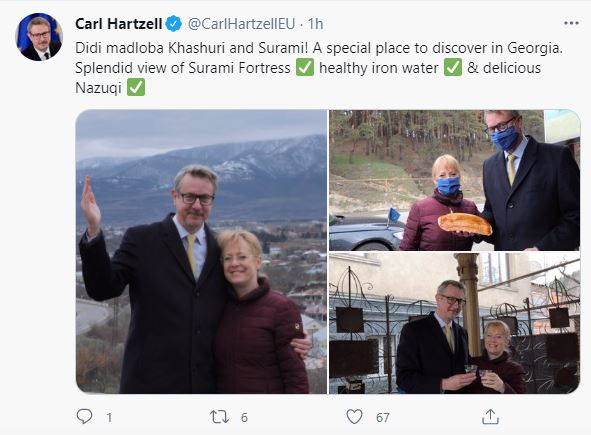Click the check mark emoji after iron water
This screenshot has height=435, width=591.
pos(453,68)
